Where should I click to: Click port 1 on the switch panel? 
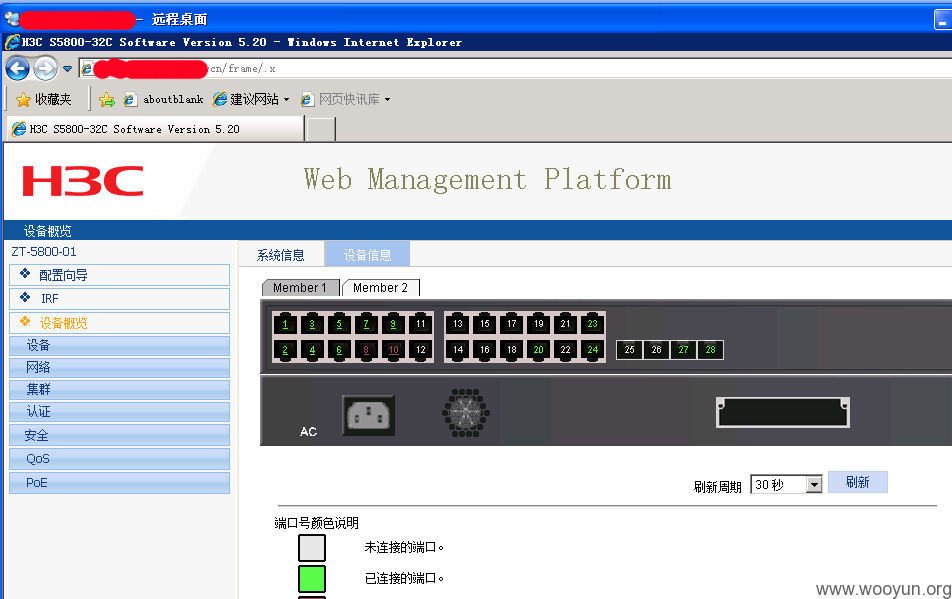285,324
